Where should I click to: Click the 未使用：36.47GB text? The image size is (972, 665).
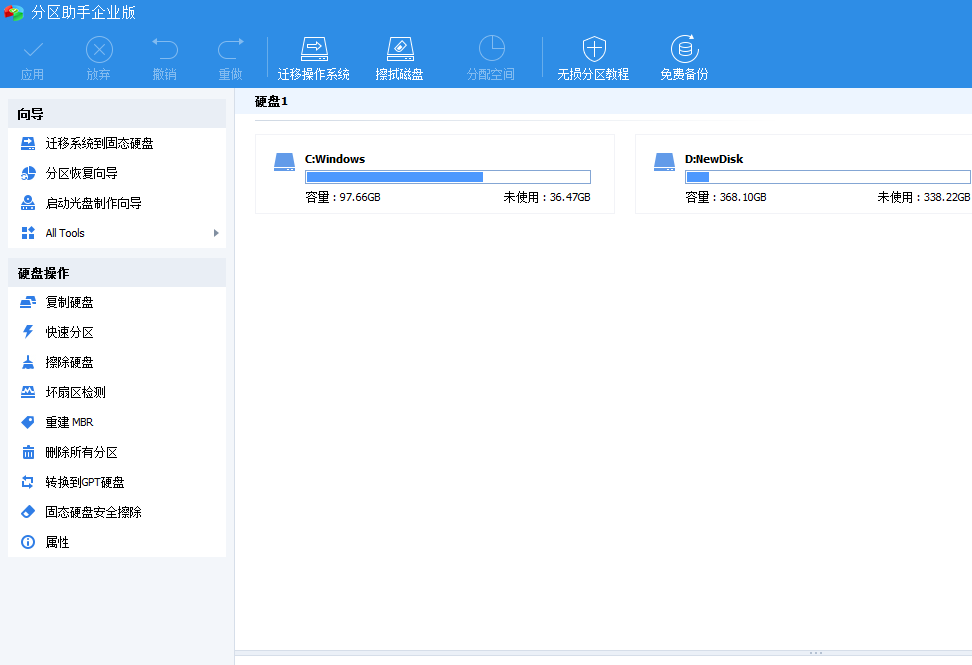pyautogui.click(x=547, y=197)
